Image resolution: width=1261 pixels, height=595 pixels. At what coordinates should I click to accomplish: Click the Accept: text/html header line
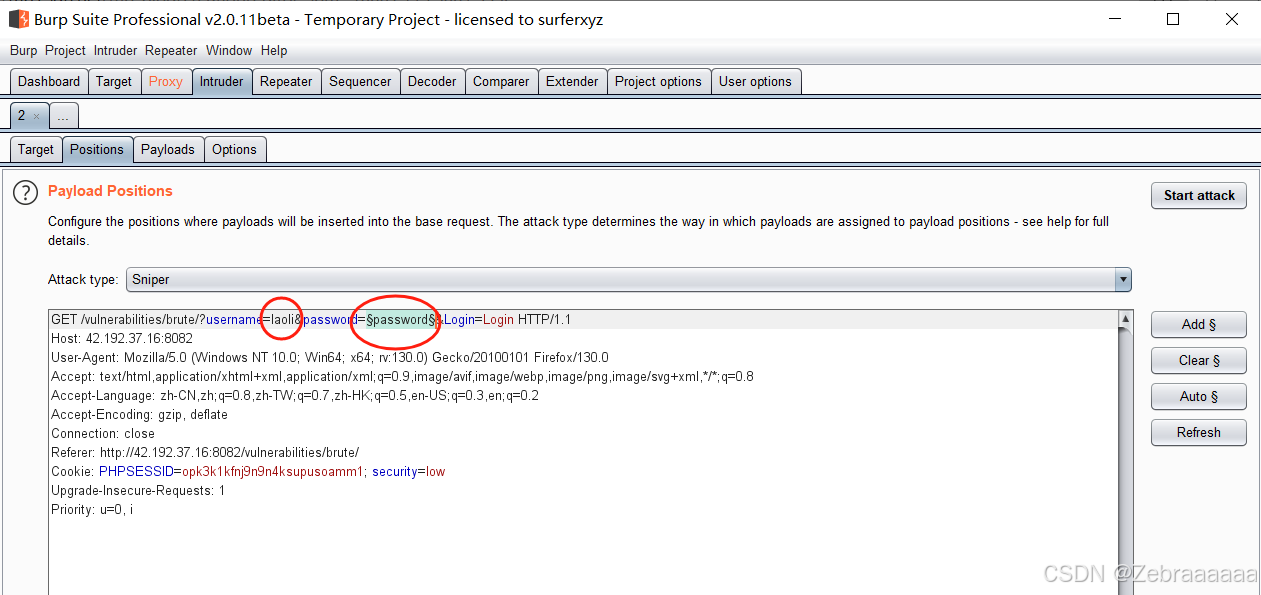click(x=402, y=377)
